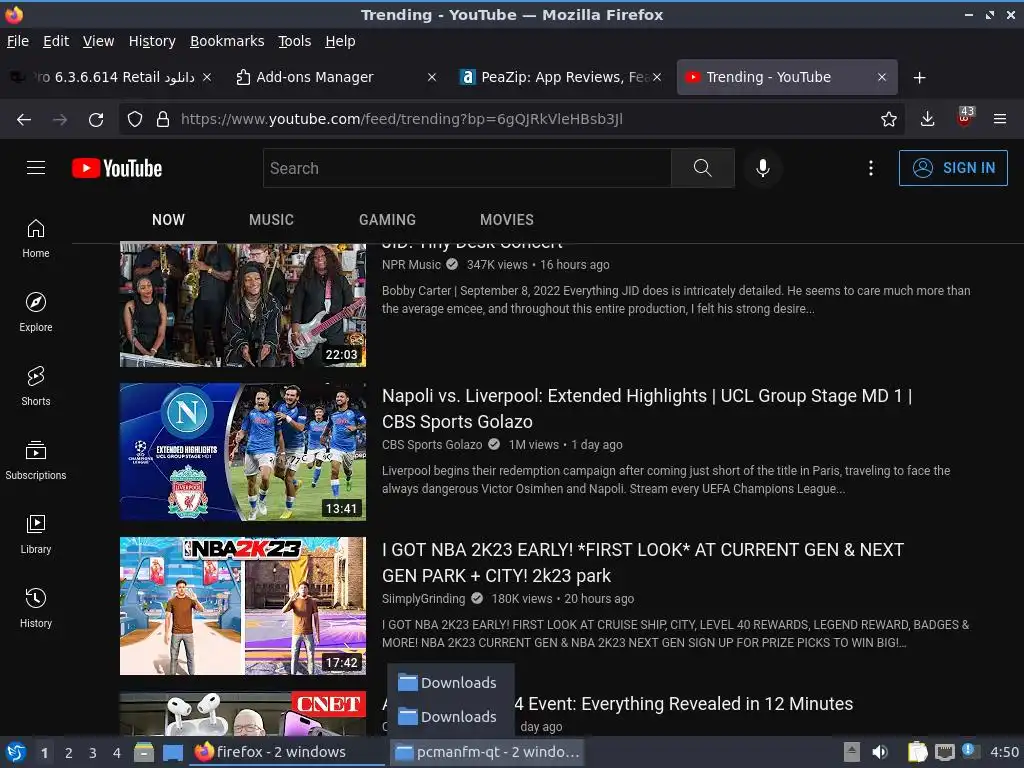Close the PeaZip App Reviews tab
Screen dimensions: 1024x768
(657, 77)
